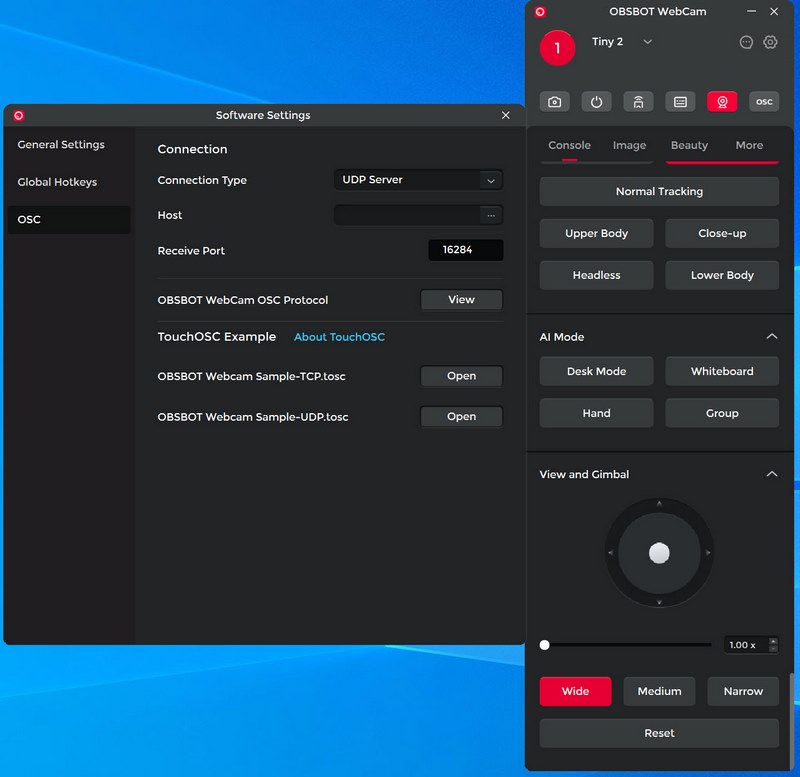Click the keyboard hotkeys icon in OBSBOT toolbar

(680, 102)
